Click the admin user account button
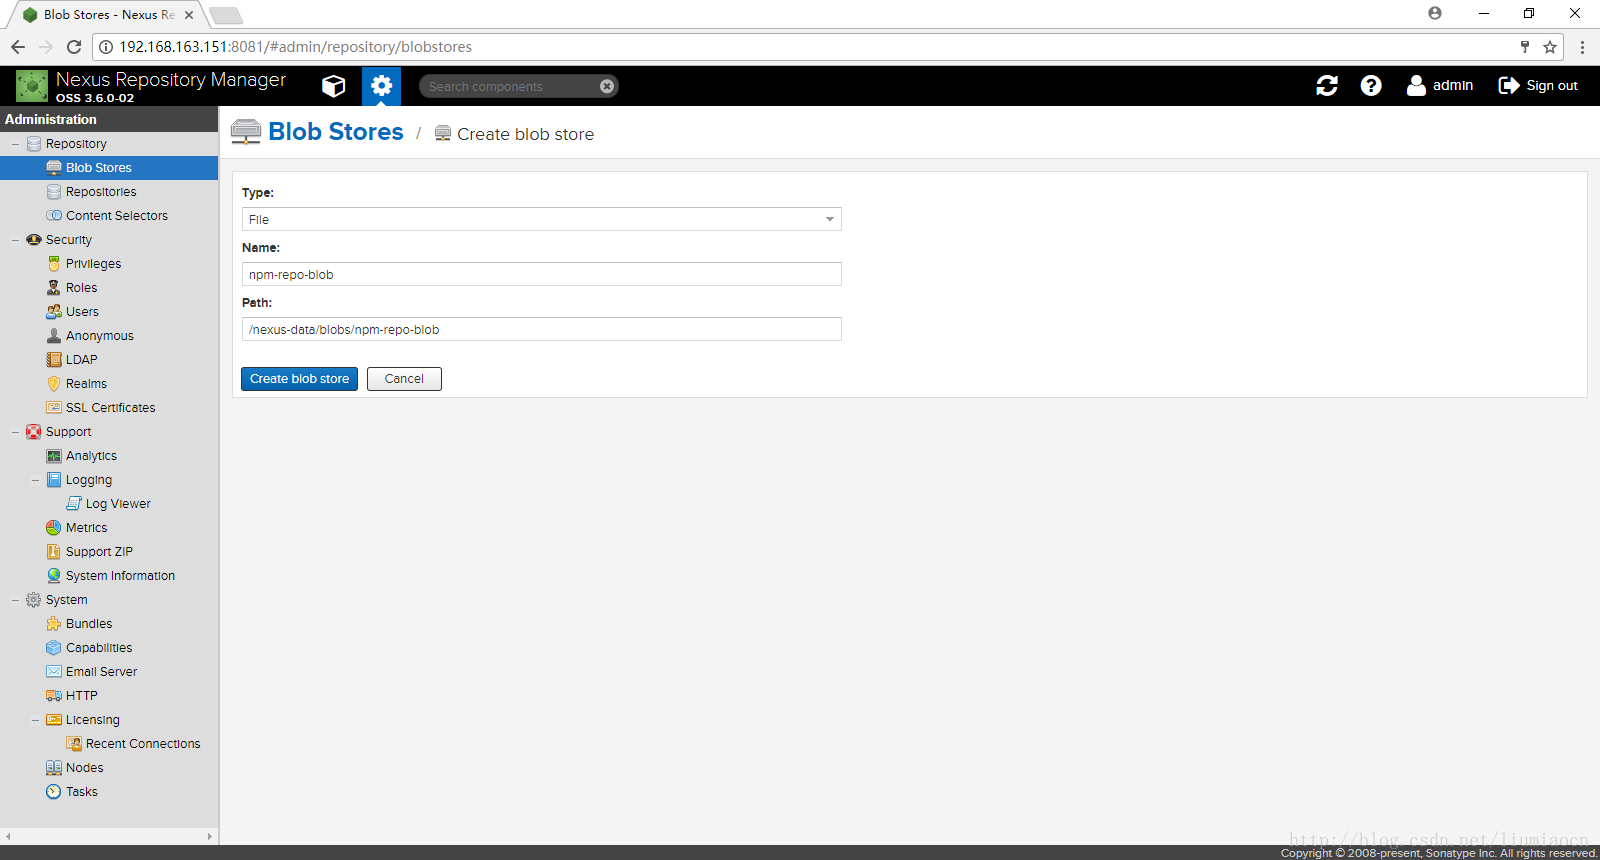 coord(1440,86)
